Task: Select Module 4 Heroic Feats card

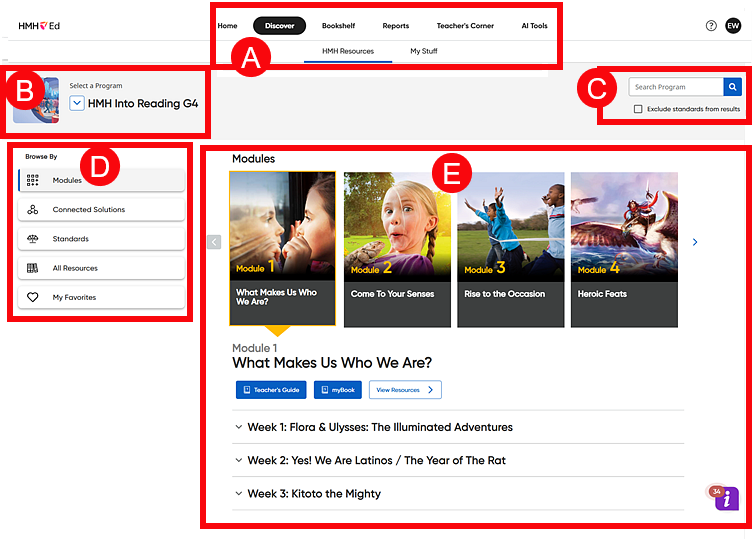Action: [624, 250]
